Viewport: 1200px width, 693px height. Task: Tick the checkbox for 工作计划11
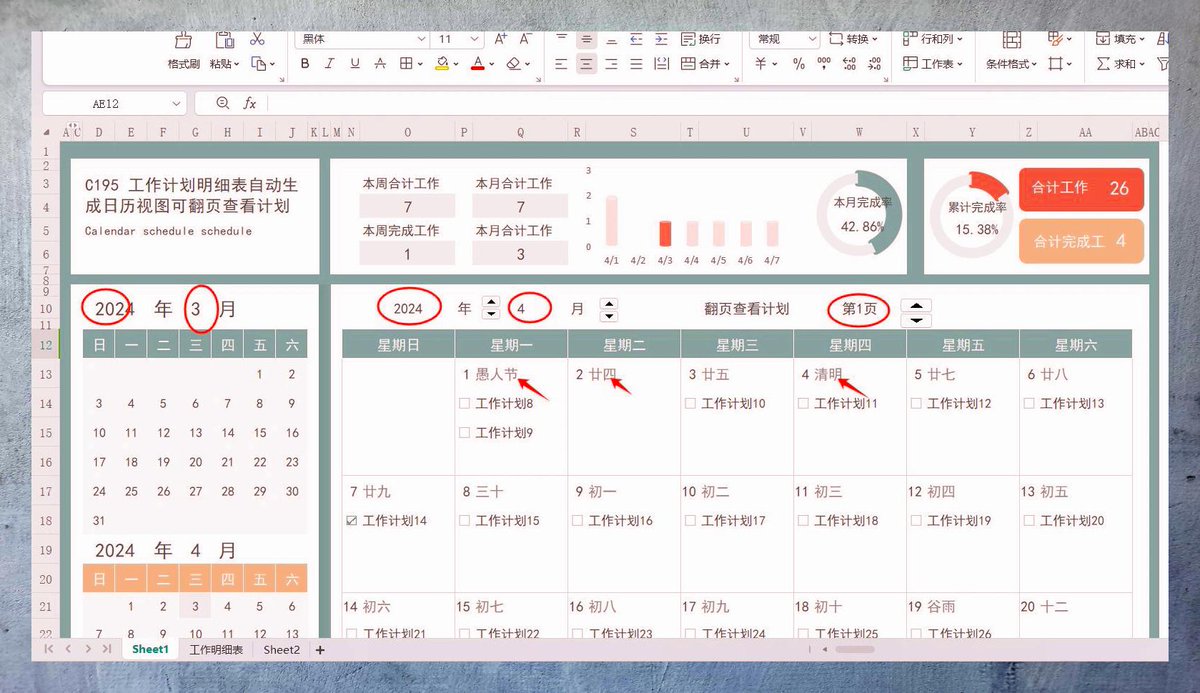(x=803, y=404)
